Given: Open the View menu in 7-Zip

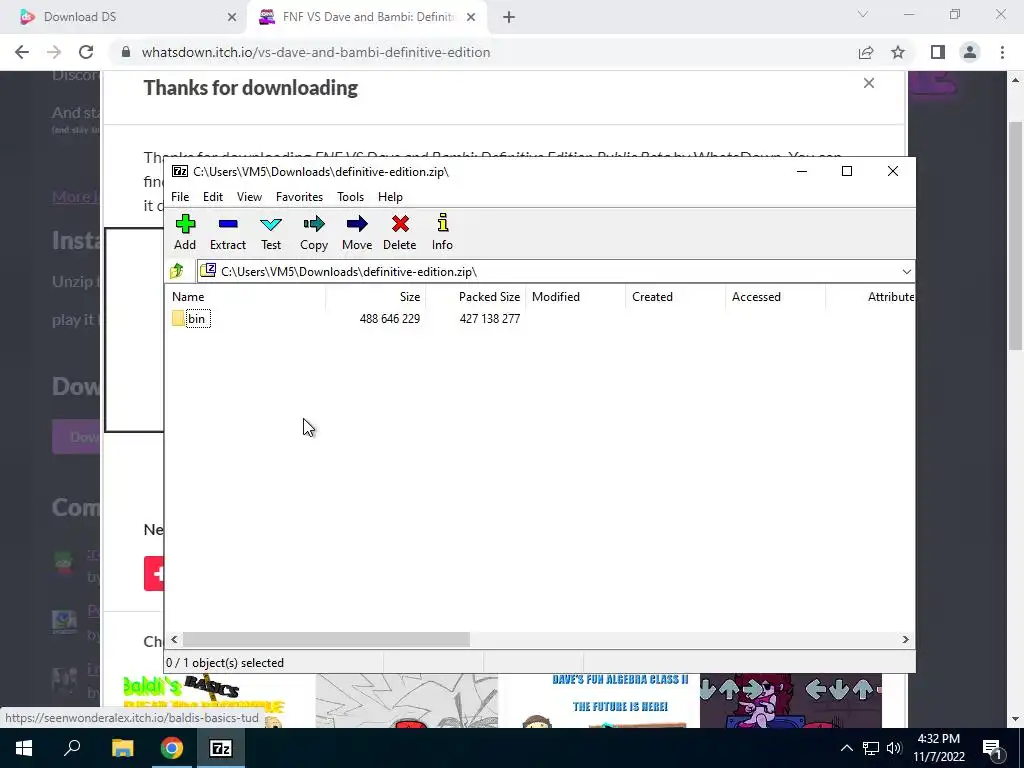Looking at the screenshot, I should pos(249,197).
